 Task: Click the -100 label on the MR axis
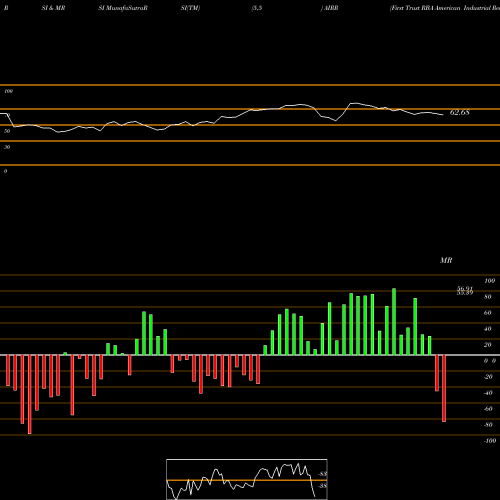(x=490, y=441)
